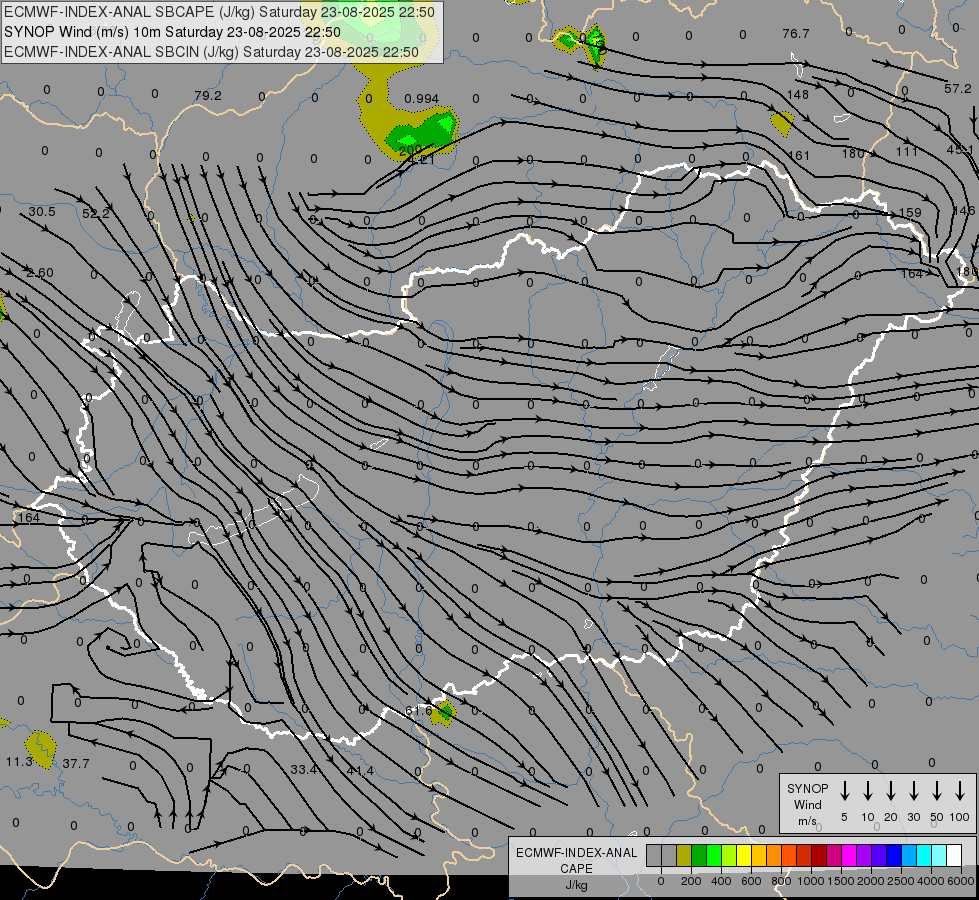Click the 400 tick label on CAPE scale
The width and height of the screenshot is (979, 900).
point(721,881)
